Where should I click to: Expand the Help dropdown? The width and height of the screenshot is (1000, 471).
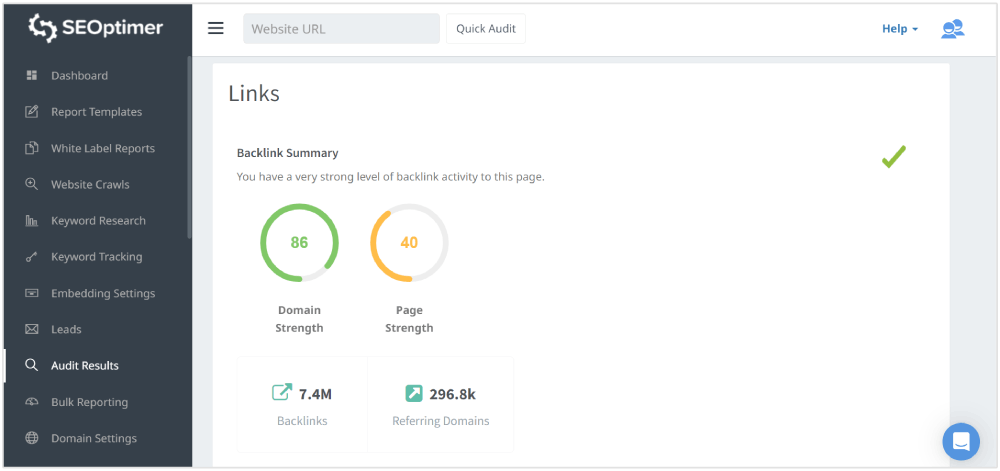(x=899, y=29)
